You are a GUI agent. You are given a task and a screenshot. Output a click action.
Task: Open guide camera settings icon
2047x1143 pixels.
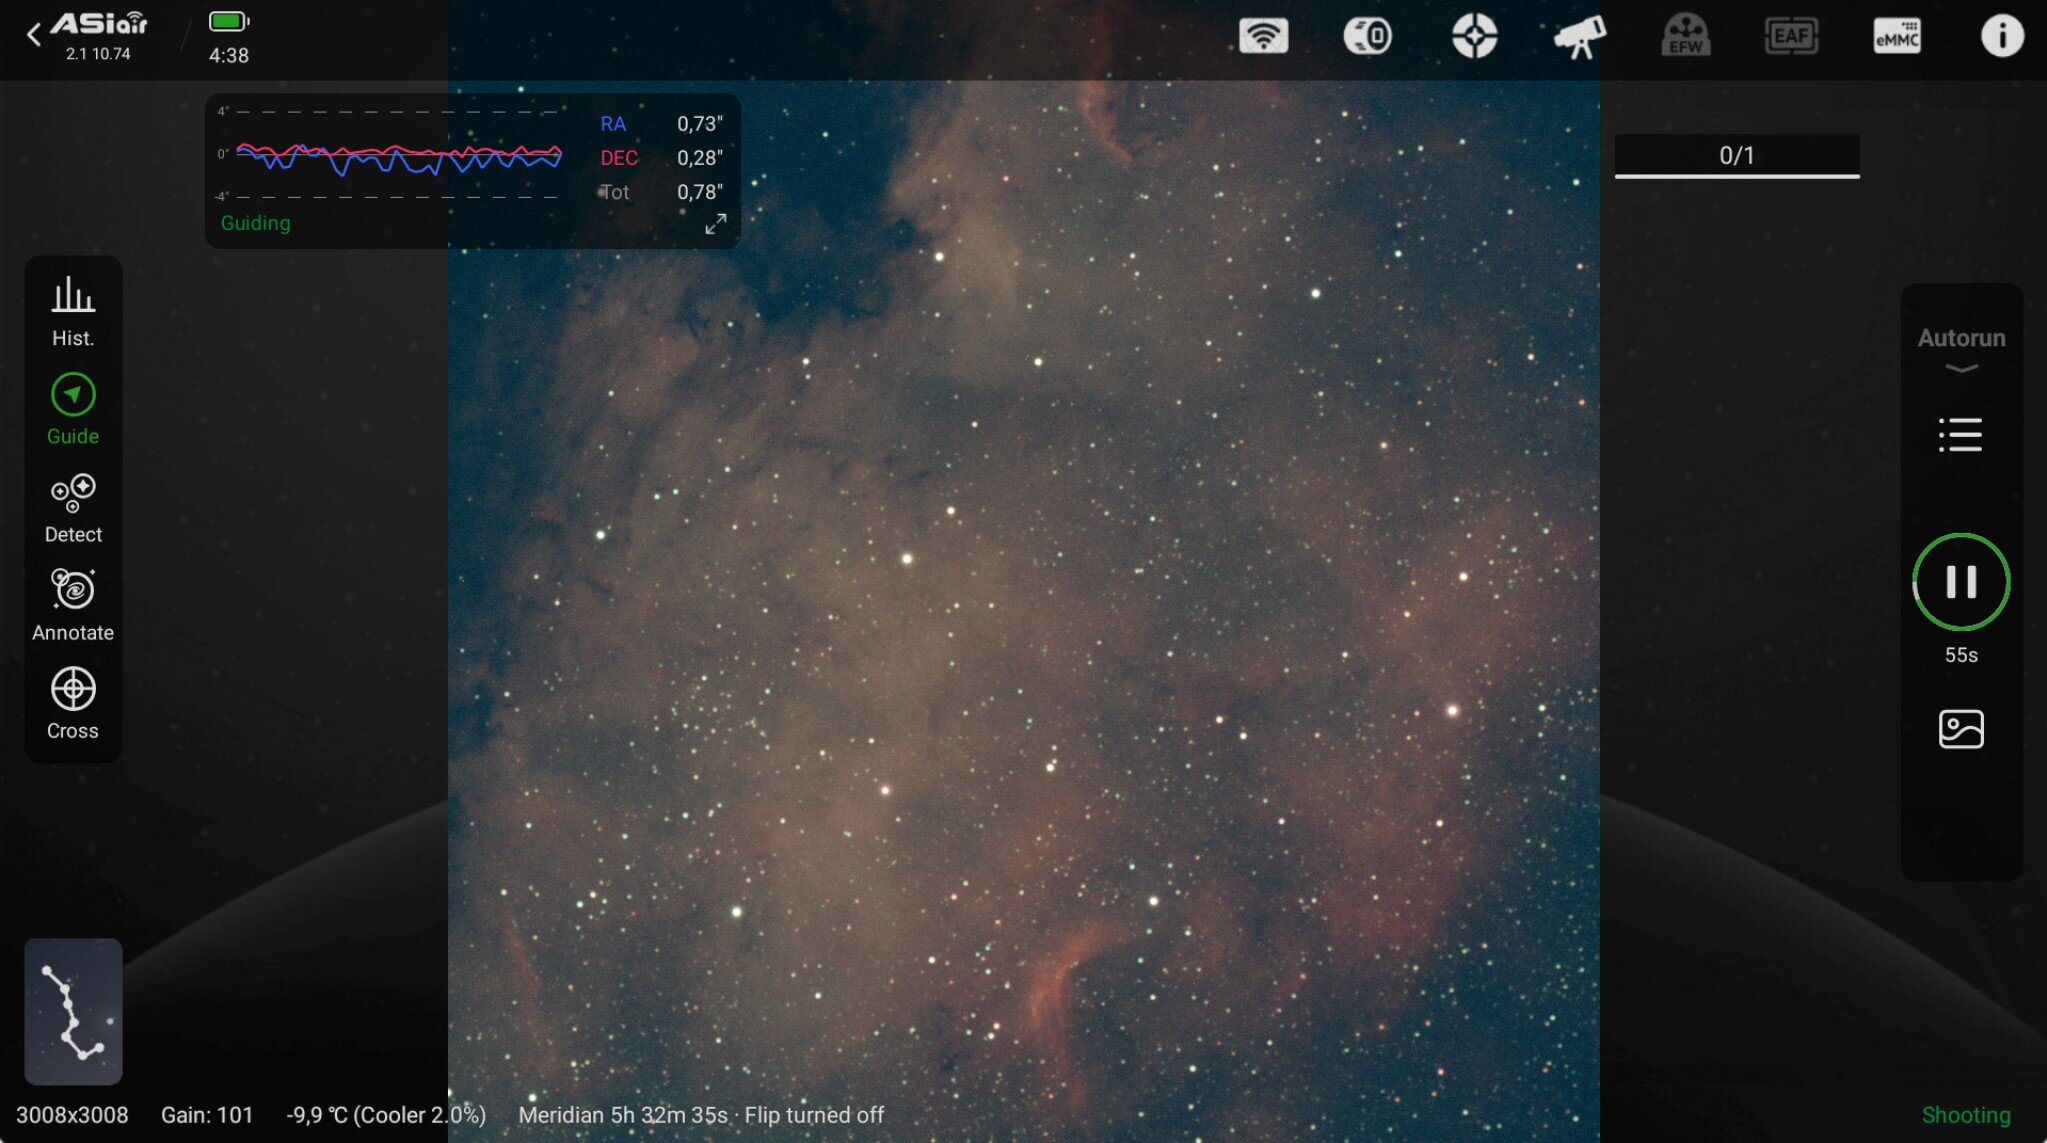(1474, 37)
